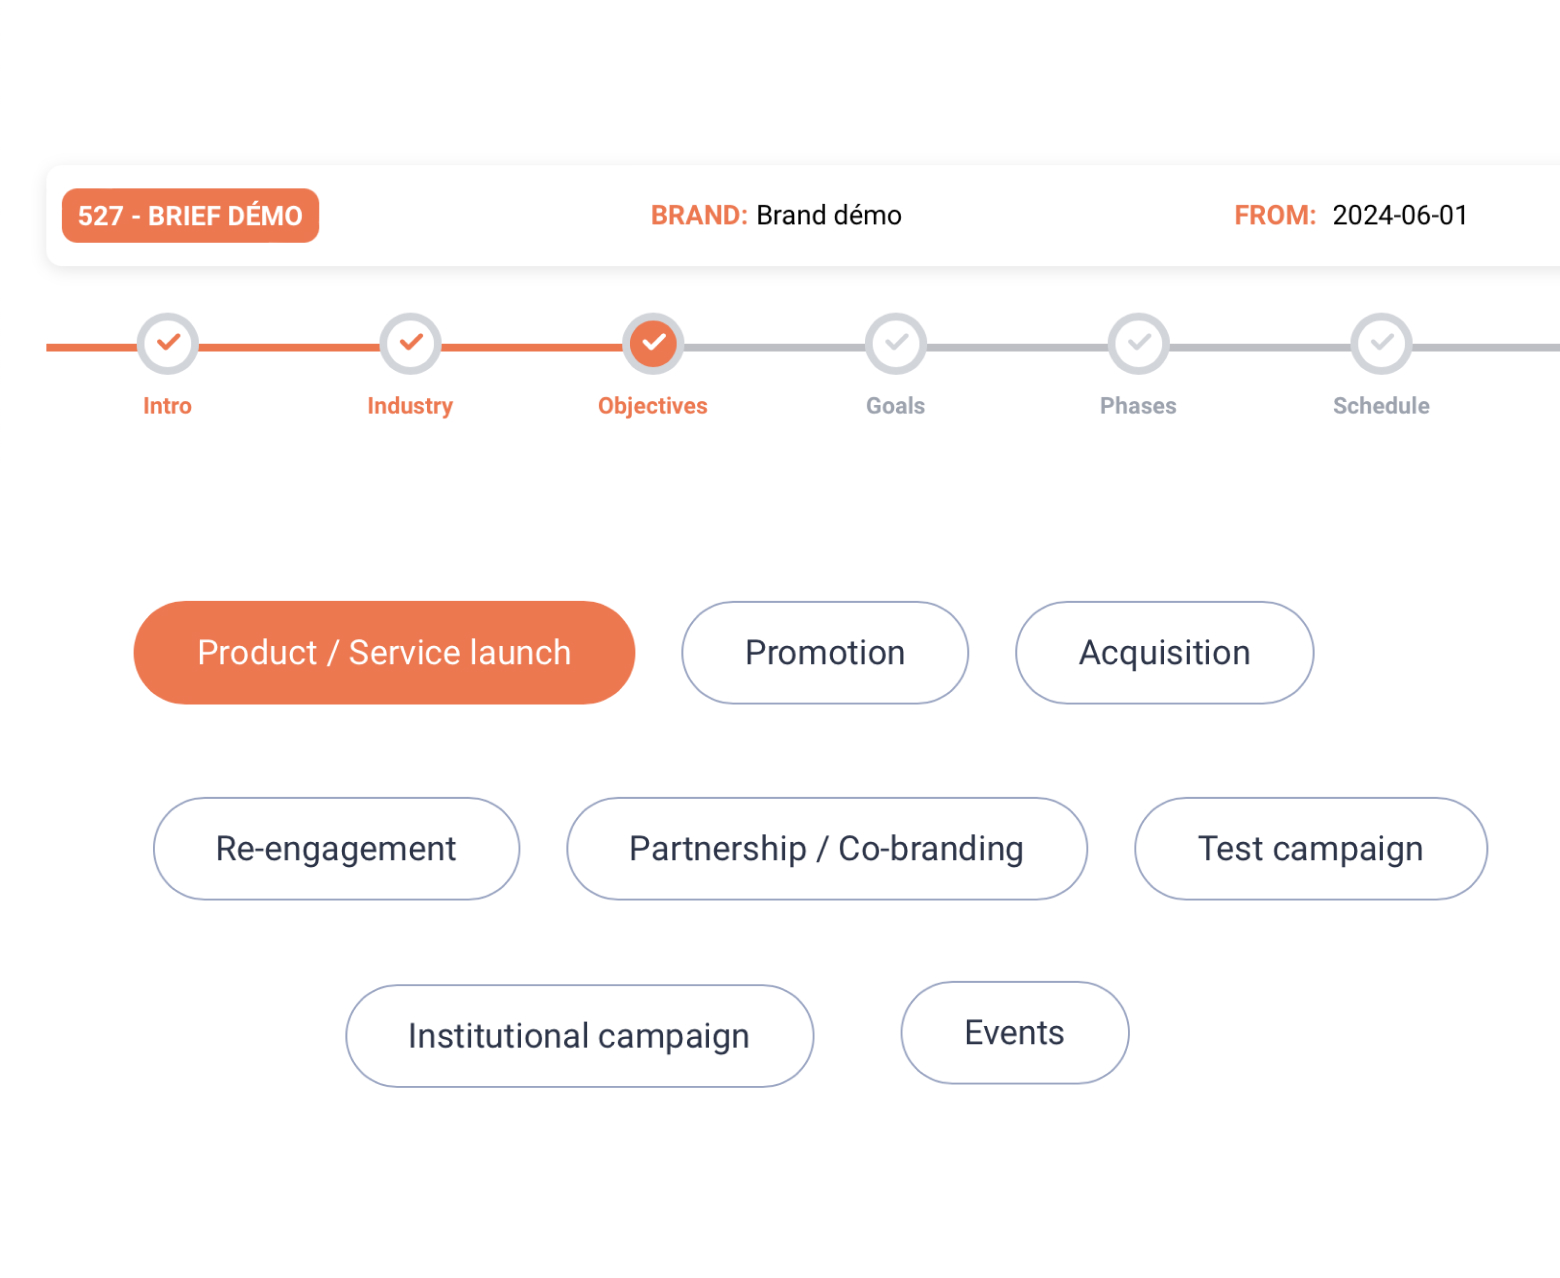Click the Brand démo brand name
This screenshot has width=1560, height=1278.
coord(829,215)
